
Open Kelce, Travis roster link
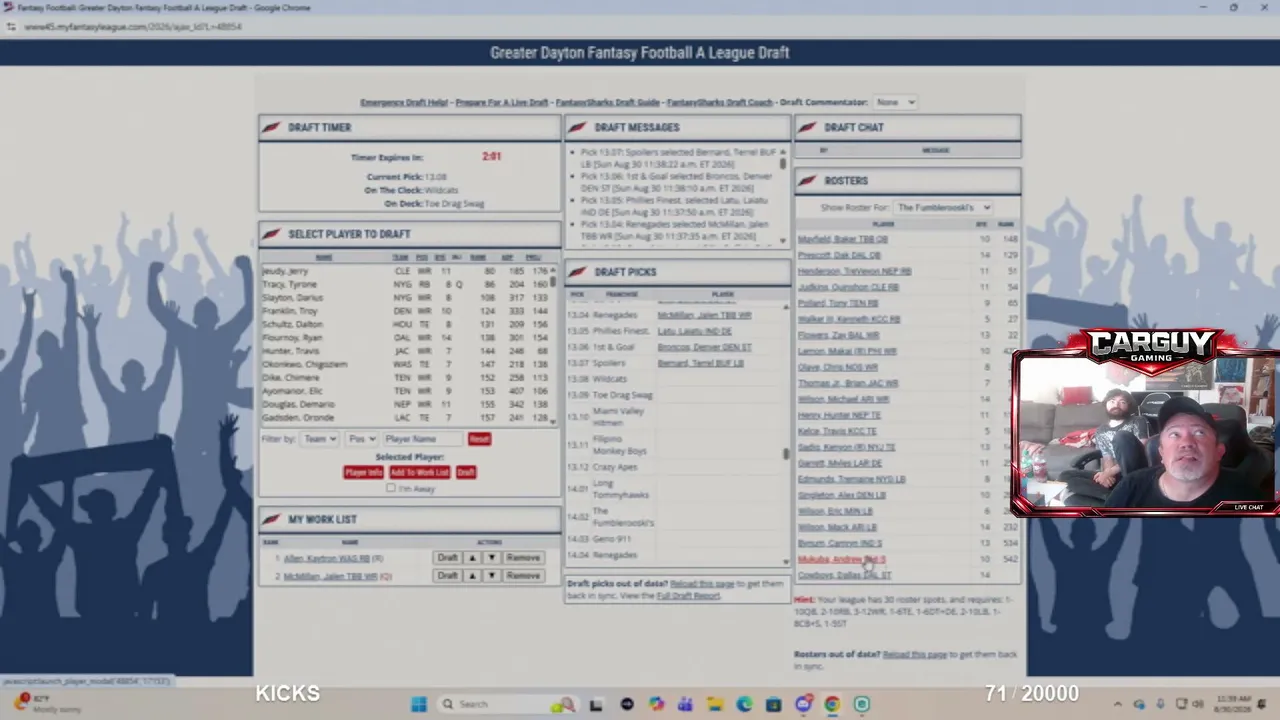point(837,431)
